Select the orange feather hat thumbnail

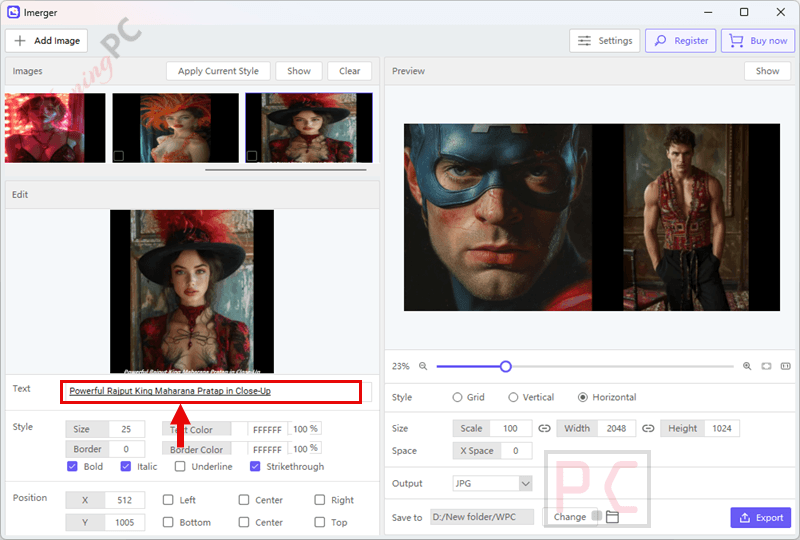point(176,128)
